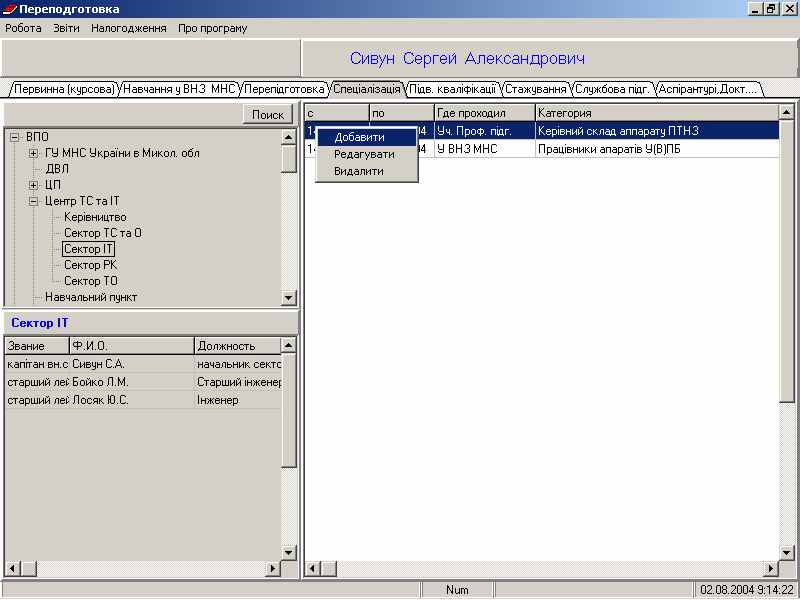Select employee Лосяк Ю.С. row
The height and width of the screenshot is (600, 800).
tap(143, 400)
